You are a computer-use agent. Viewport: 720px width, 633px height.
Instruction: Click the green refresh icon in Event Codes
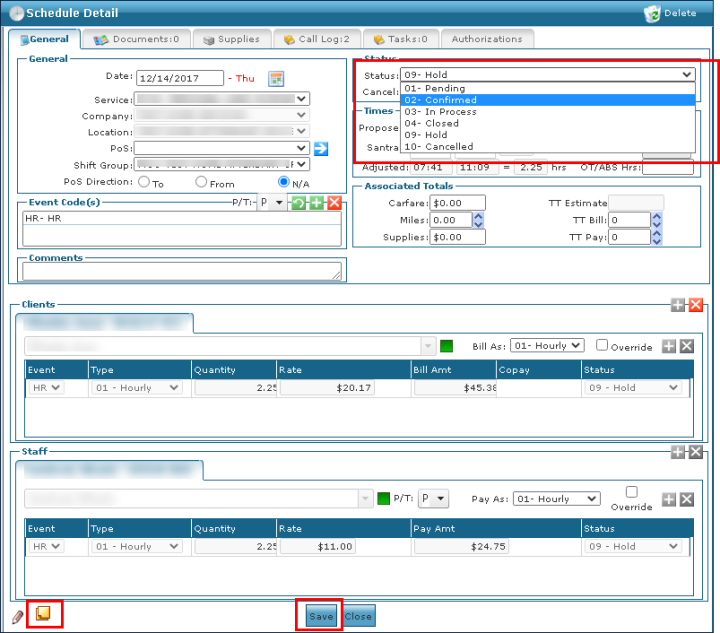pyautogui.click(x=298, y=203)
